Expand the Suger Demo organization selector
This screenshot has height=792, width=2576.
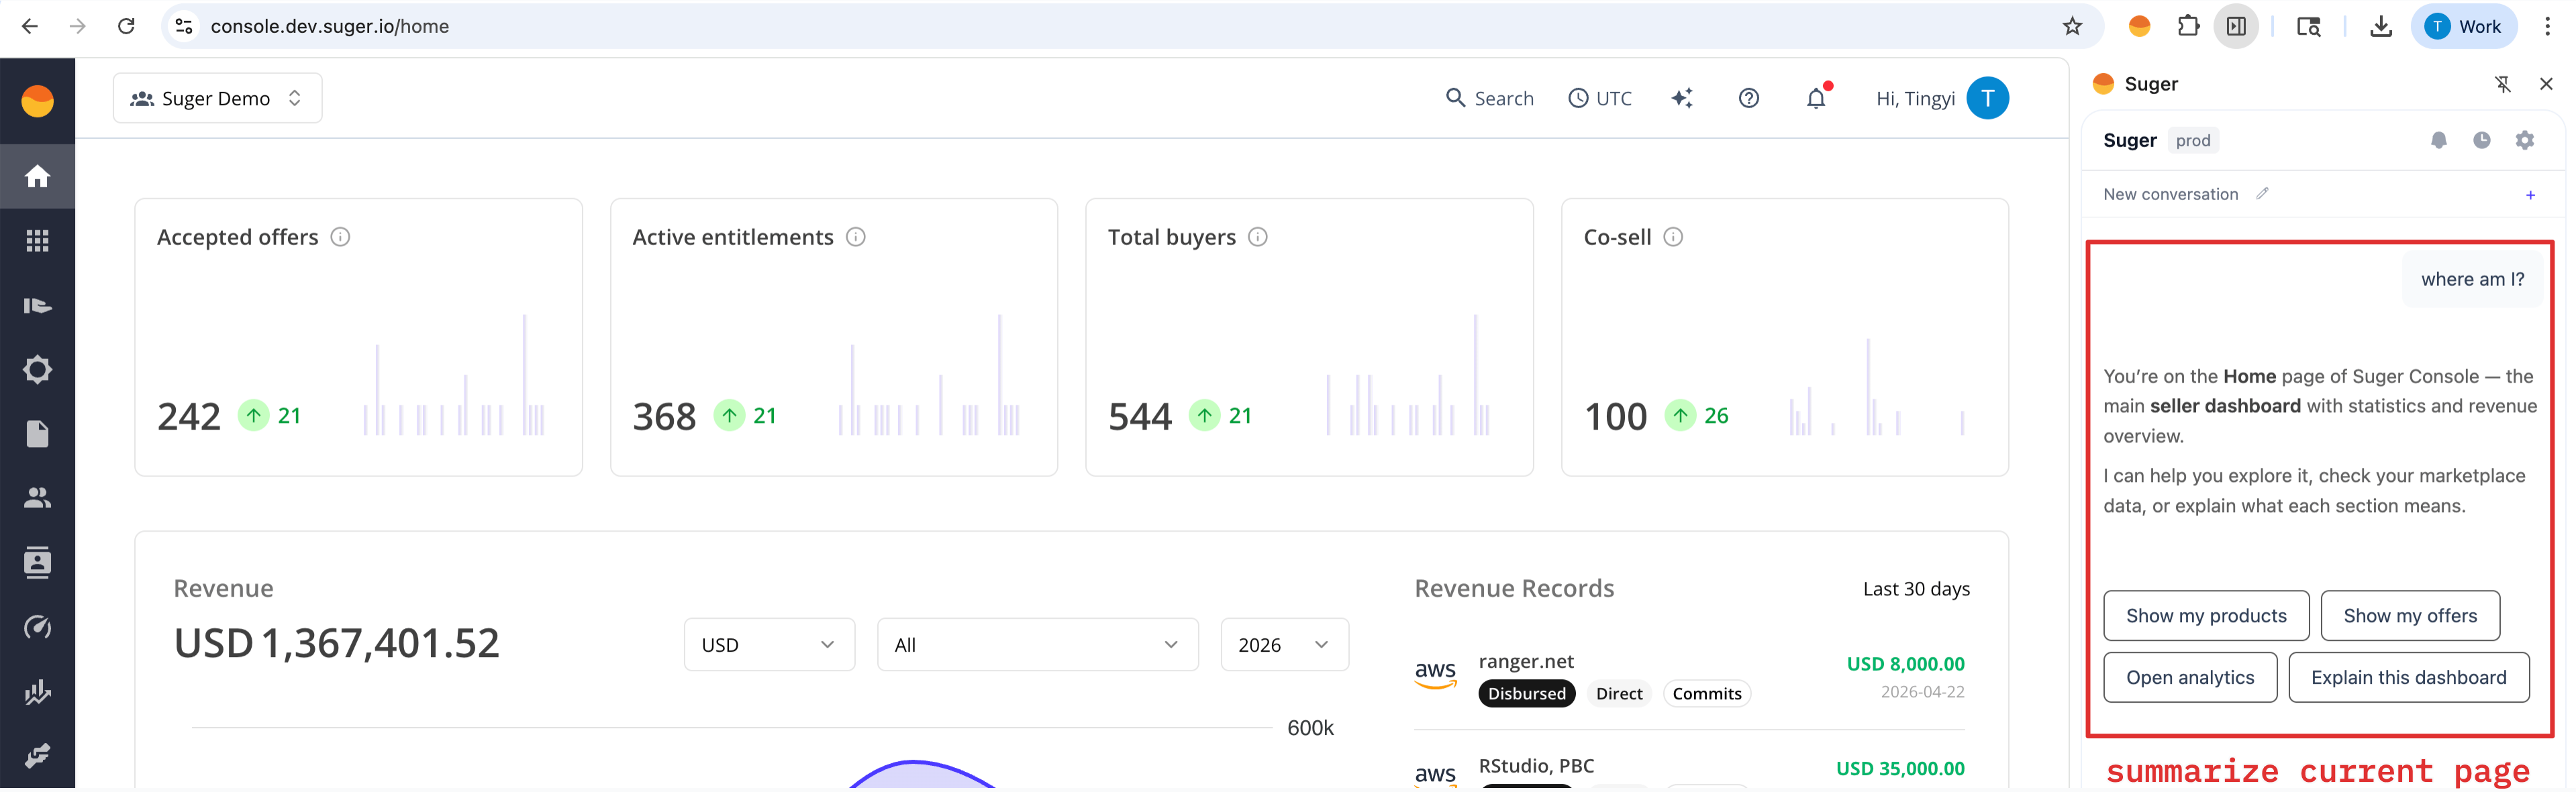[x=217, y=98]
